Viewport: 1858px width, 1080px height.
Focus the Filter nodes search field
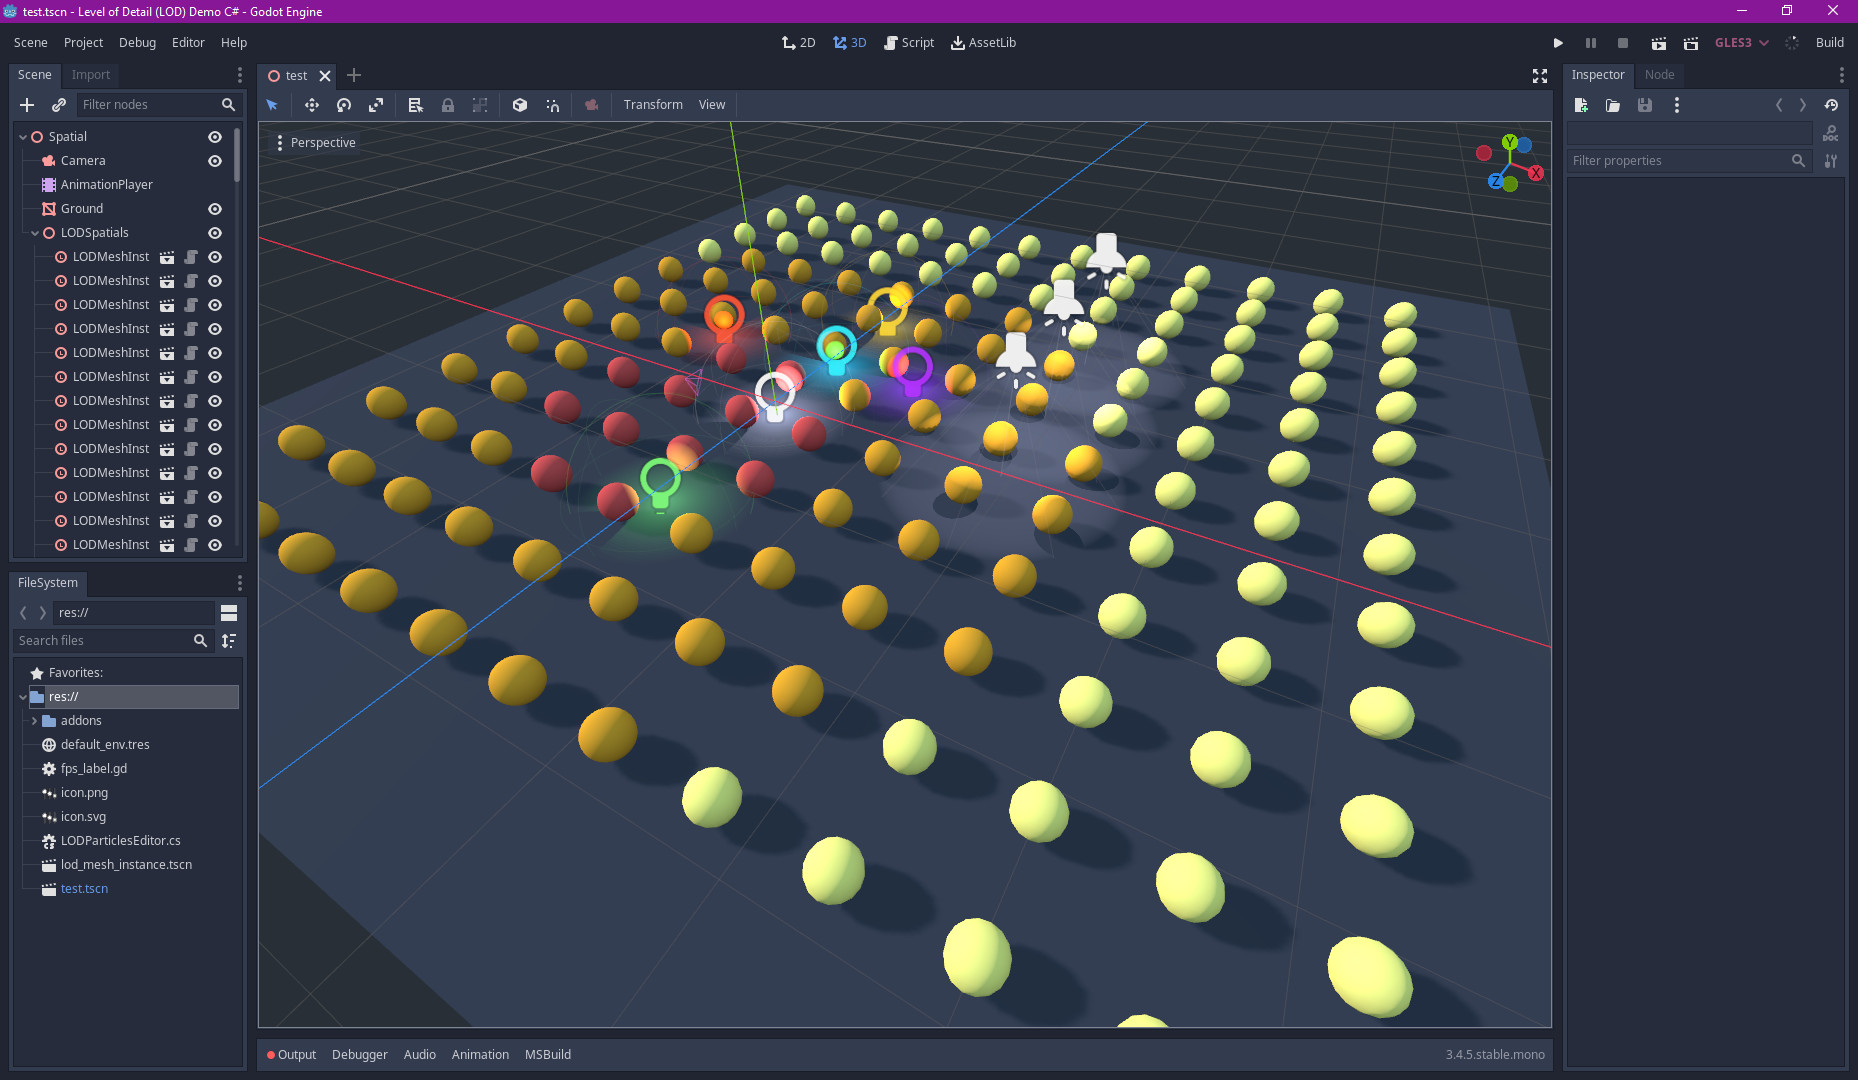158,105
